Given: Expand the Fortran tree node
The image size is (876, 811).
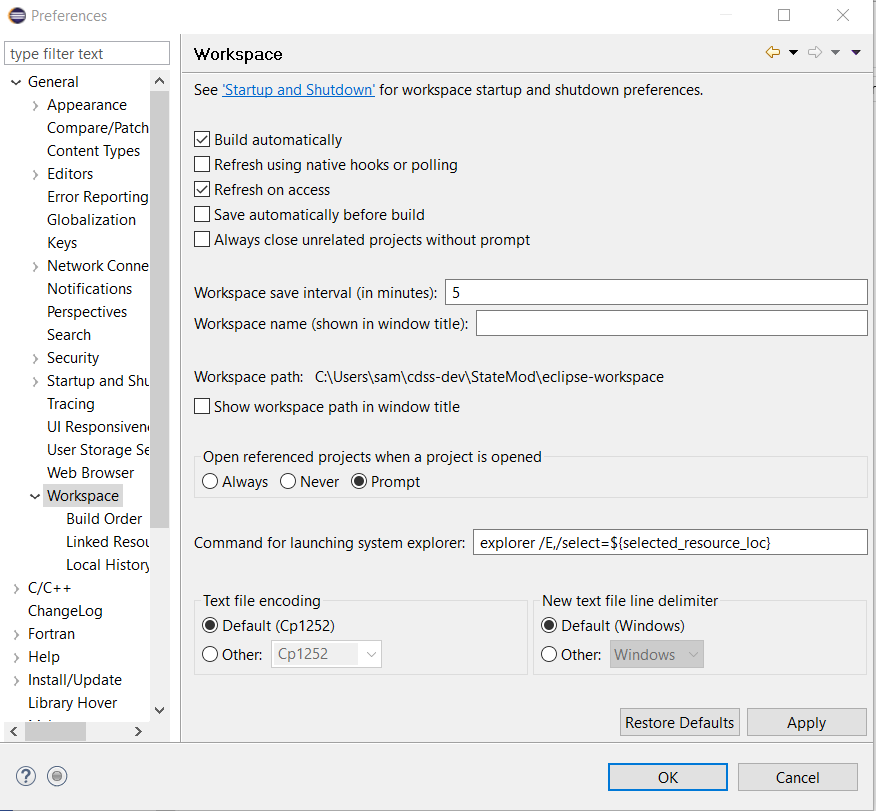Looking at the screenshot, I should point(16,635).
